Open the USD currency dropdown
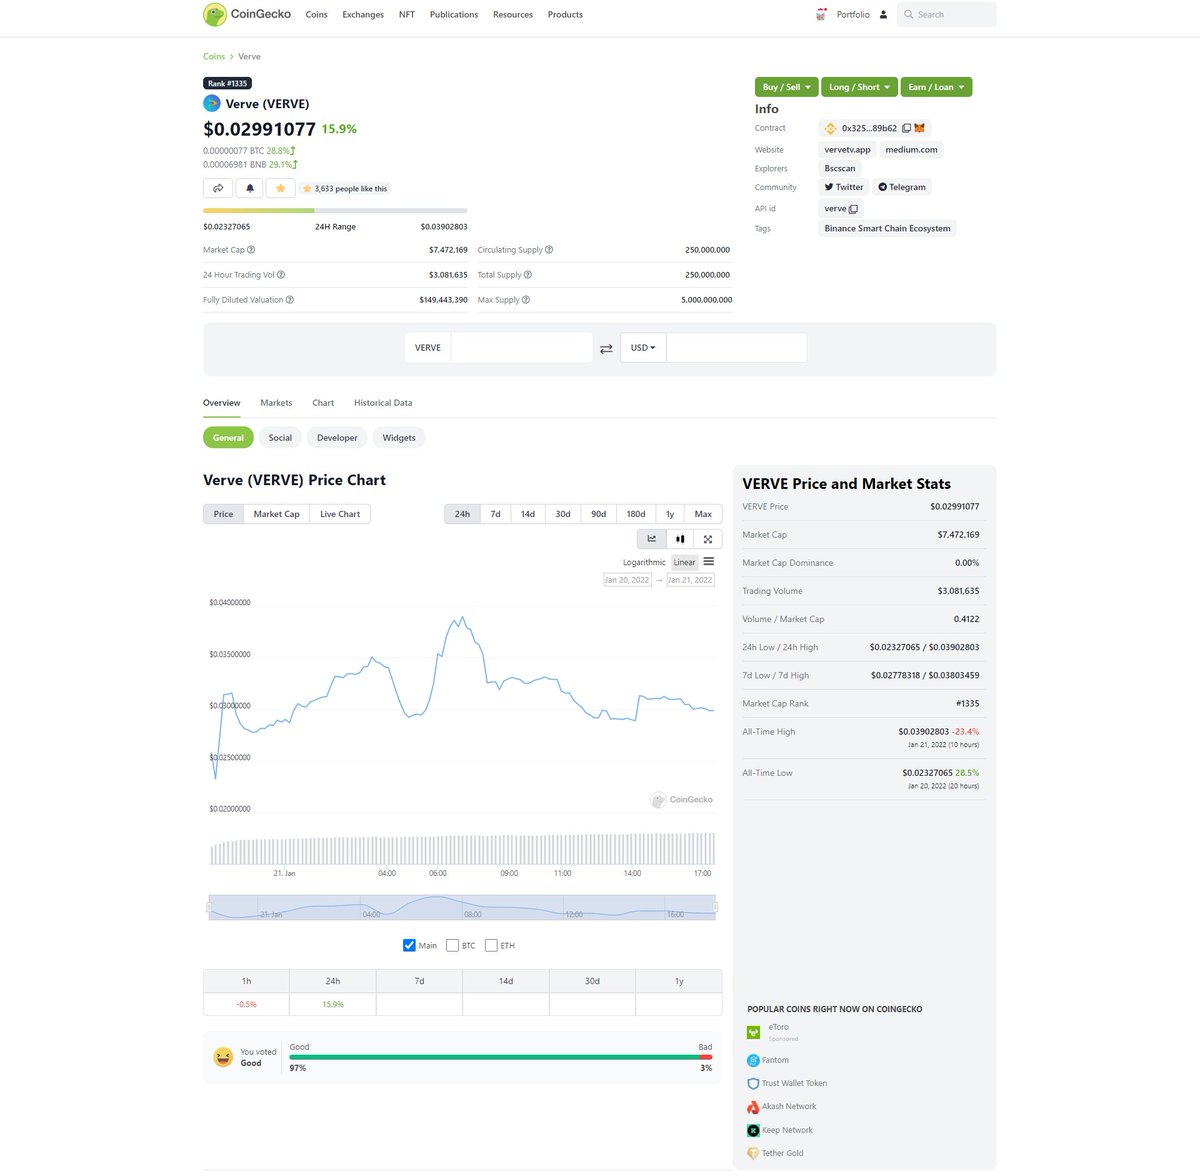This screenshot has height=1176, width=1200. pyautogui.click(x=643, y=348)
